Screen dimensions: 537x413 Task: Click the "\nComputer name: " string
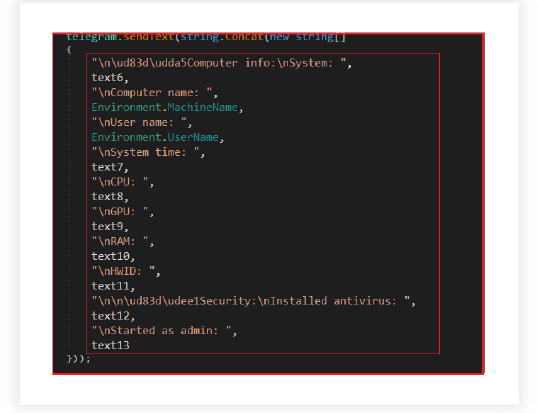pyautogui.click(x=154, y=93)
